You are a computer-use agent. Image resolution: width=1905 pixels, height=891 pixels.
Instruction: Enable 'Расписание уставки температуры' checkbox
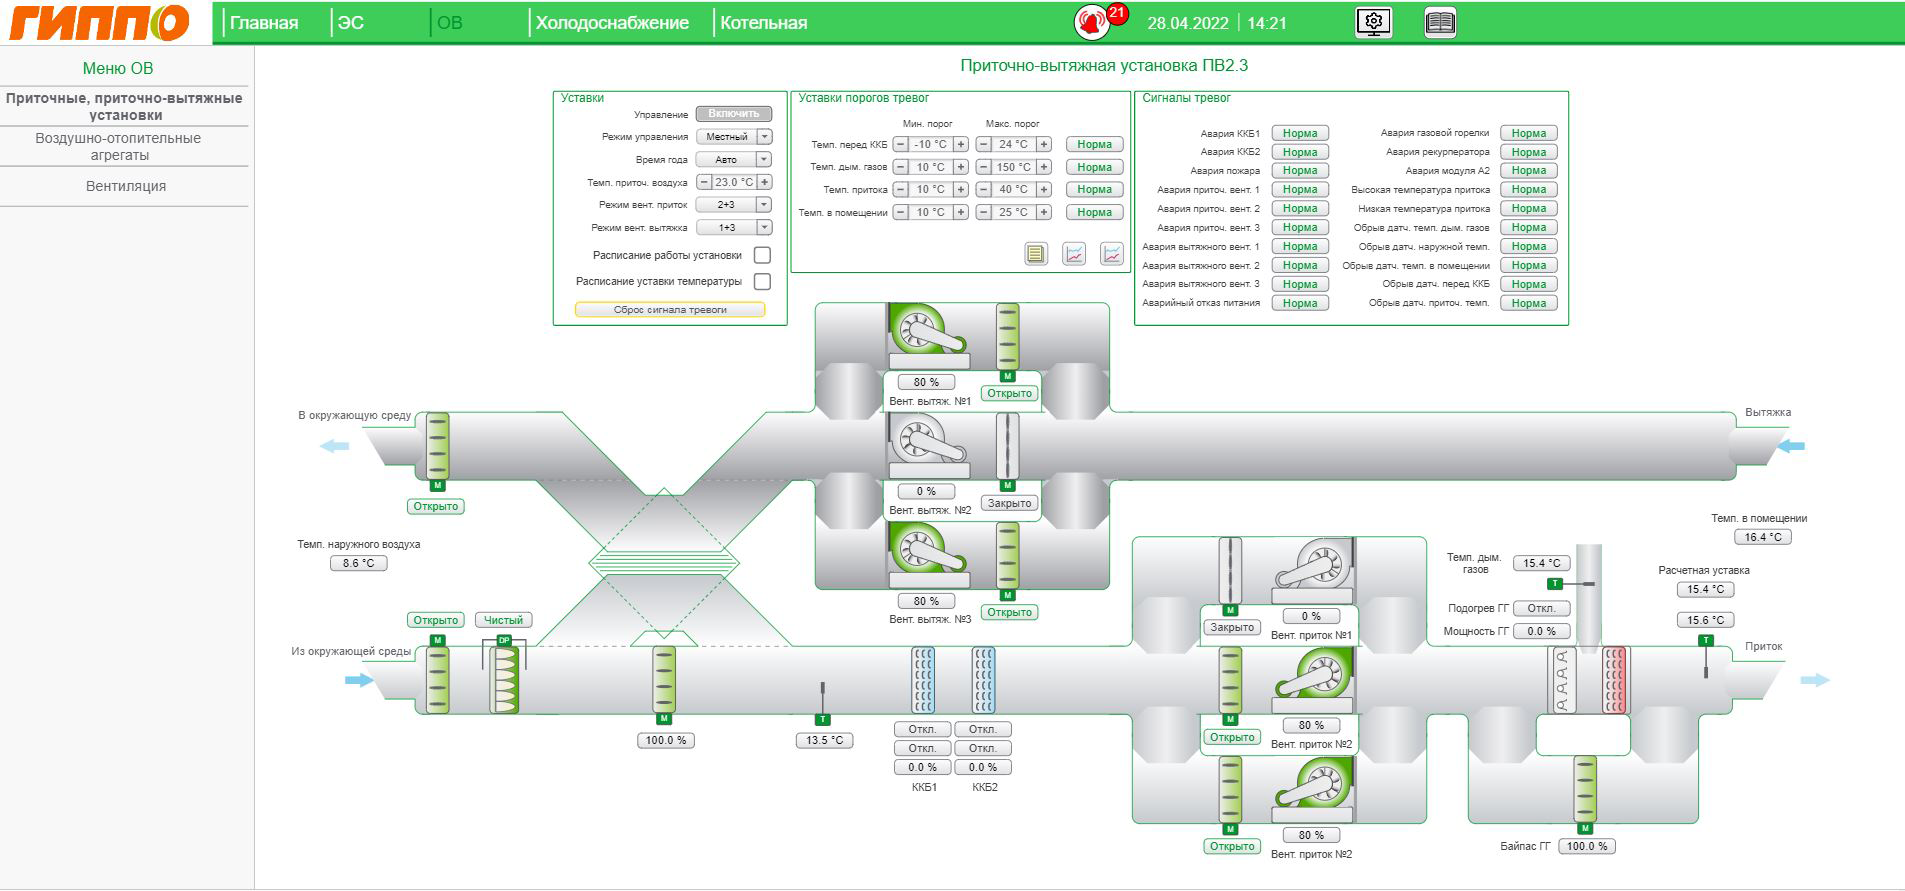[x=762, y=282]
